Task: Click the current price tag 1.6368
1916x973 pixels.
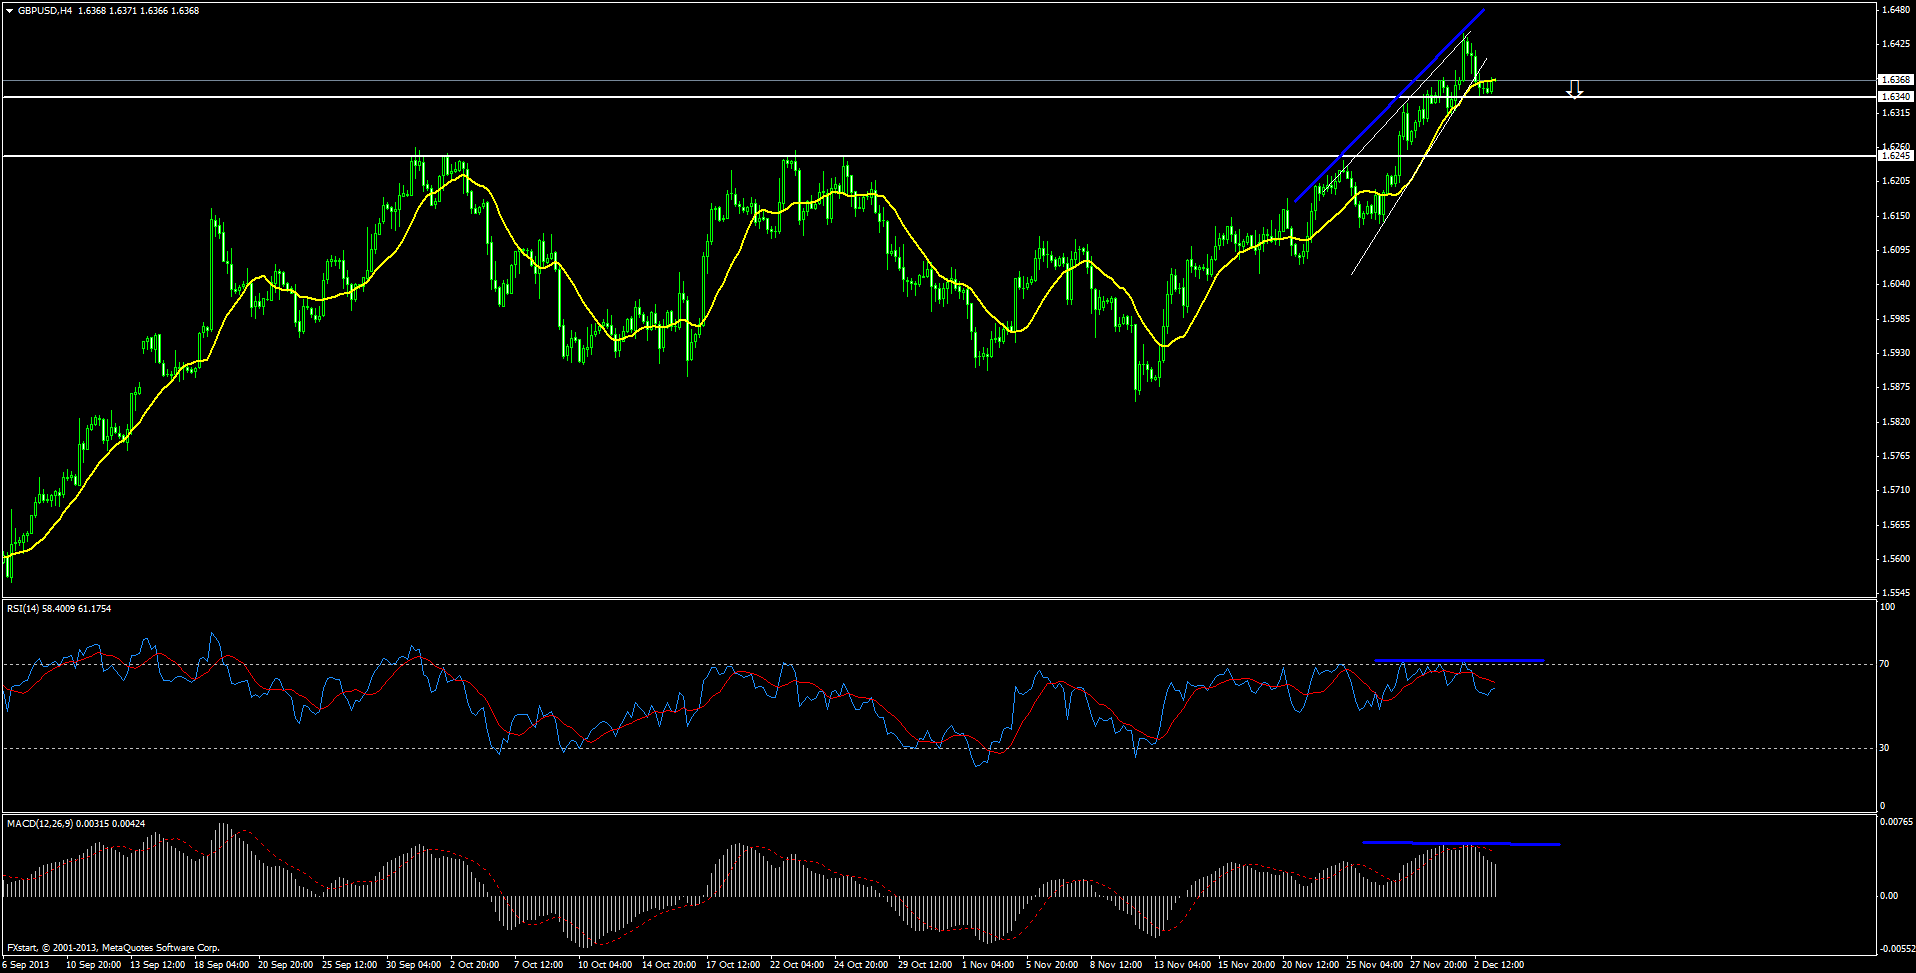Action: tap(1896, 79)
